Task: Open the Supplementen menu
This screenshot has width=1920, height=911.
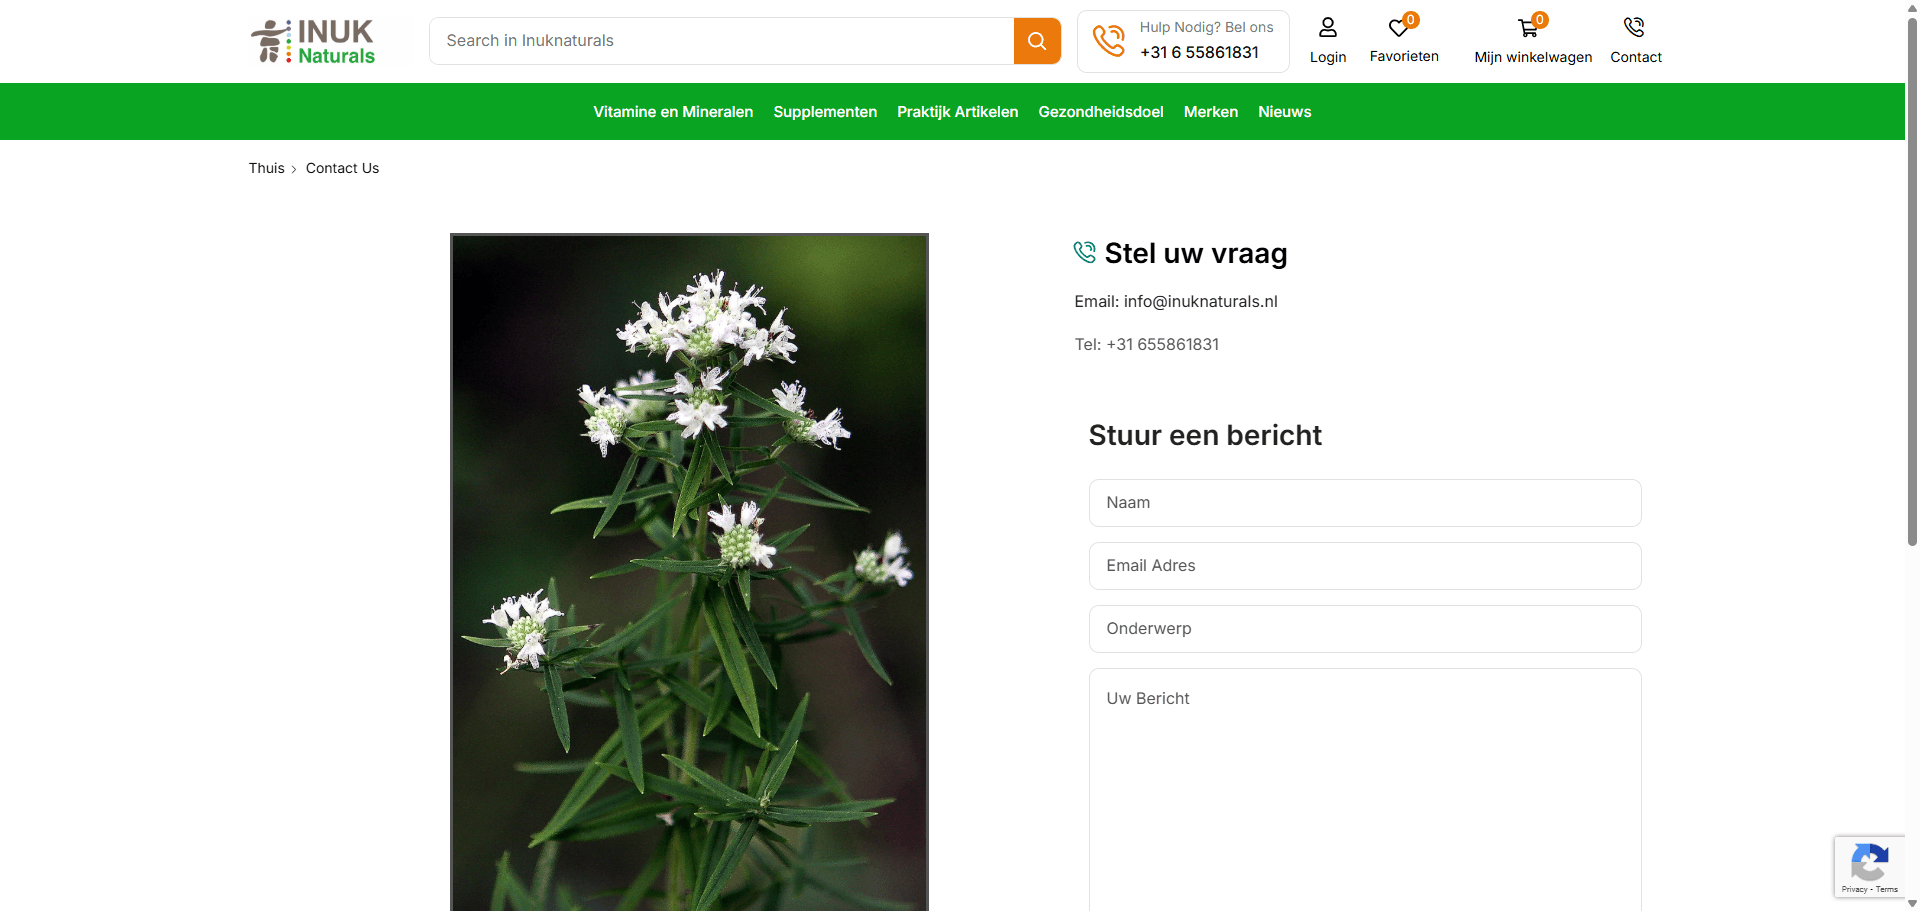Action: (824, 112)
